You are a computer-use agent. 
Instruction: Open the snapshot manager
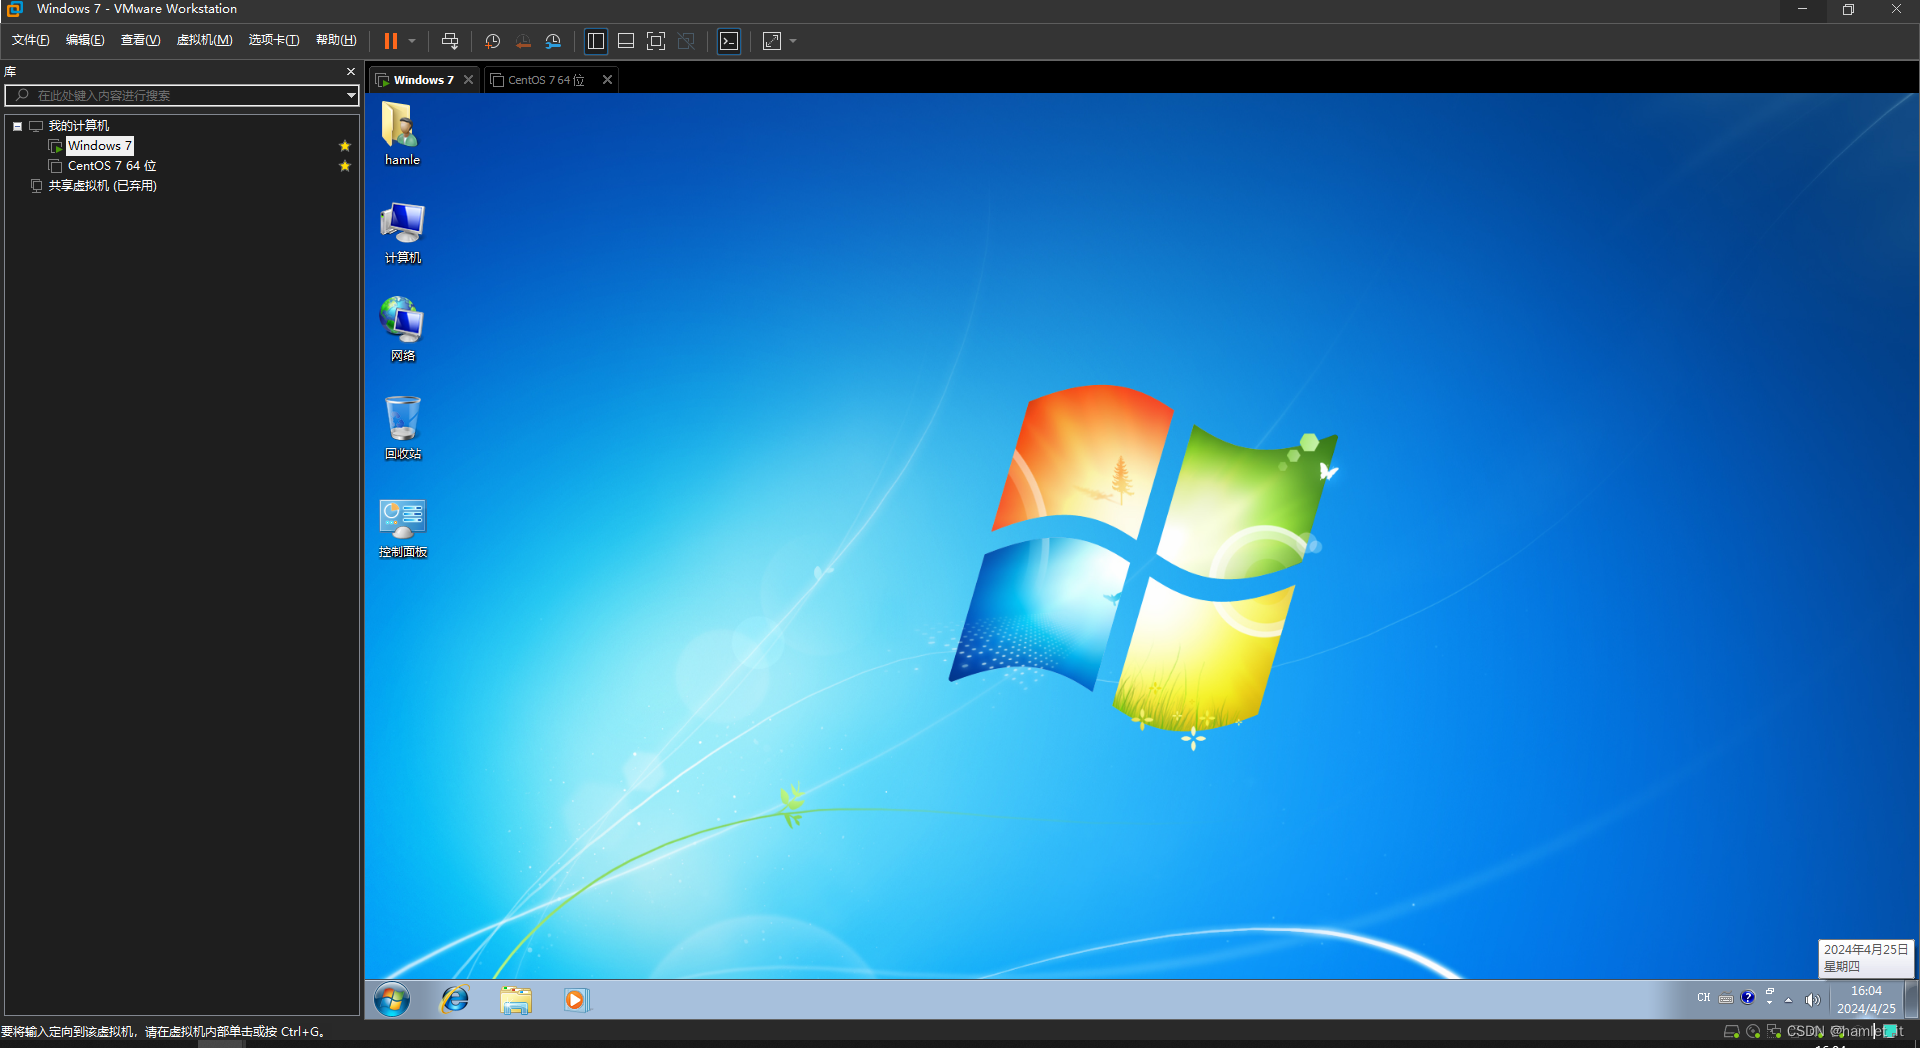tap(553, 41)
